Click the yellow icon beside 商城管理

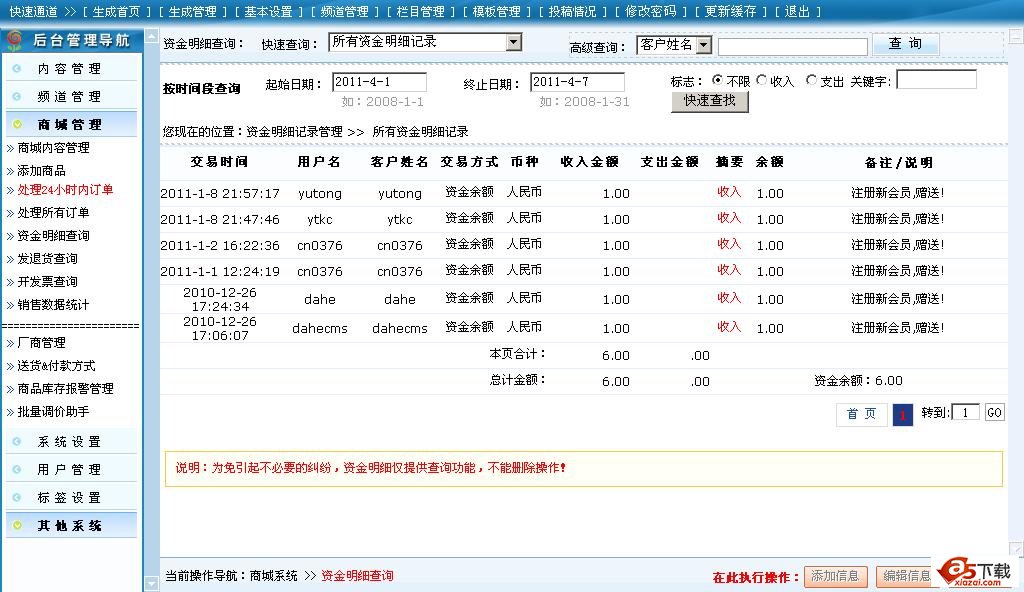click(17, 125)
